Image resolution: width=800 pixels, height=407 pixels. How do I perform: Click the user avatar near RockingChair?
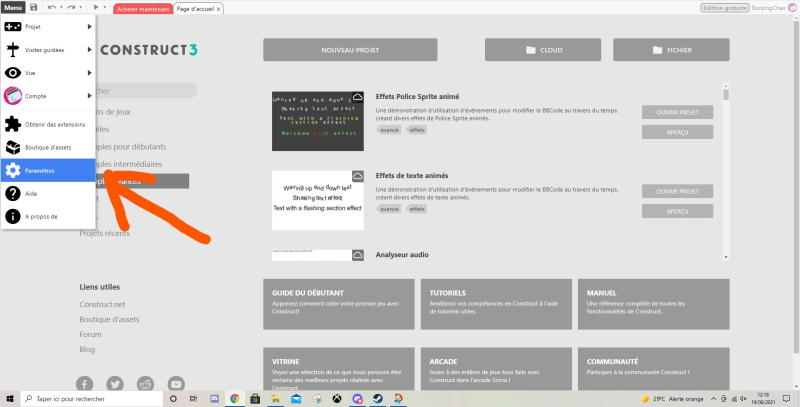[x=792, y=8]
